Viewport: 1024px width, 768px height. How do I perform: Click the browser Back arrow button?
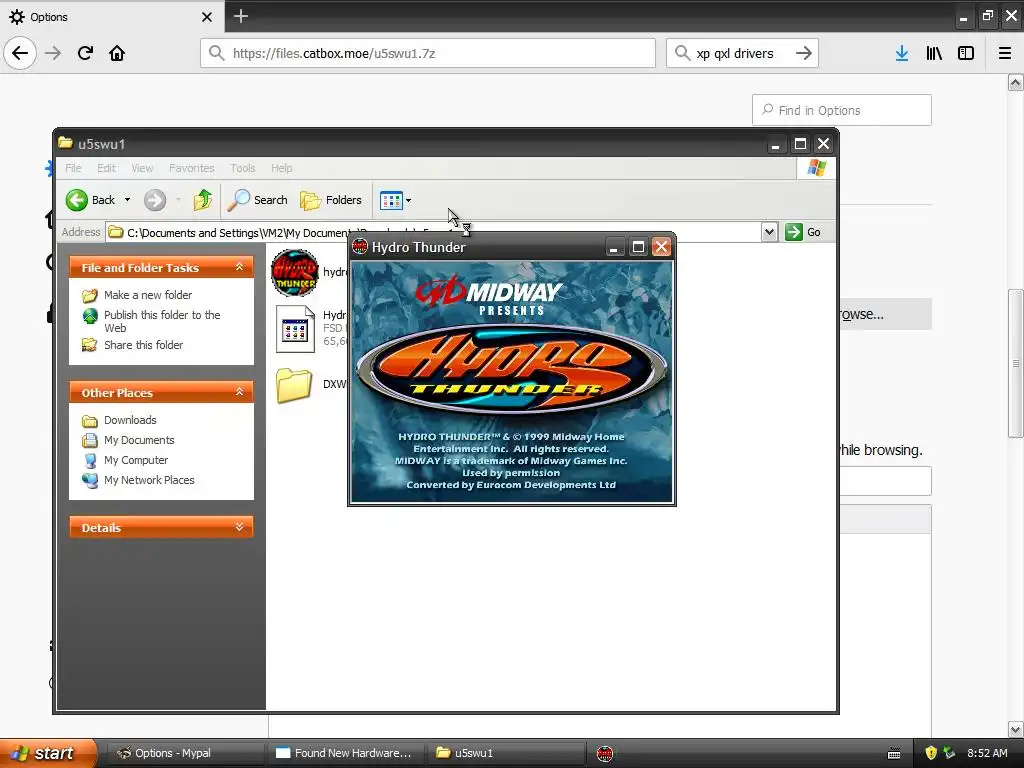(20, 53)
